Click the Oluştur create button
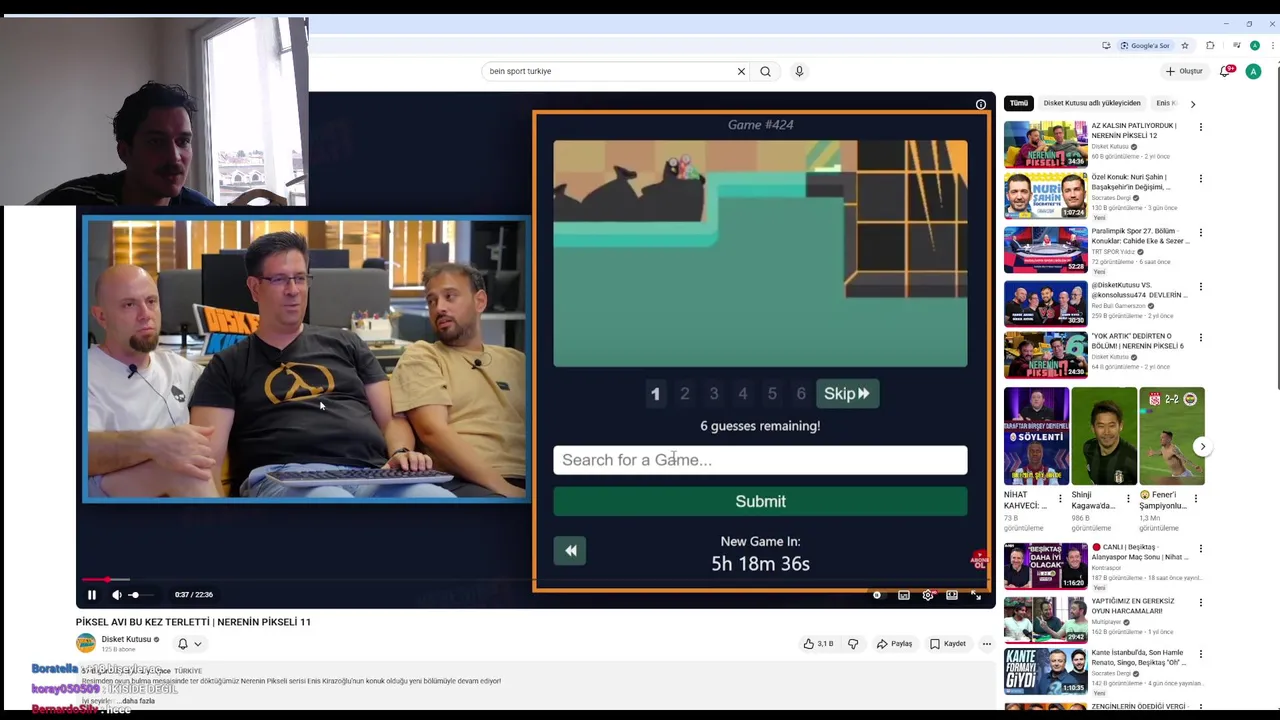This screenshot has width=1280, height=720. 1184,71
